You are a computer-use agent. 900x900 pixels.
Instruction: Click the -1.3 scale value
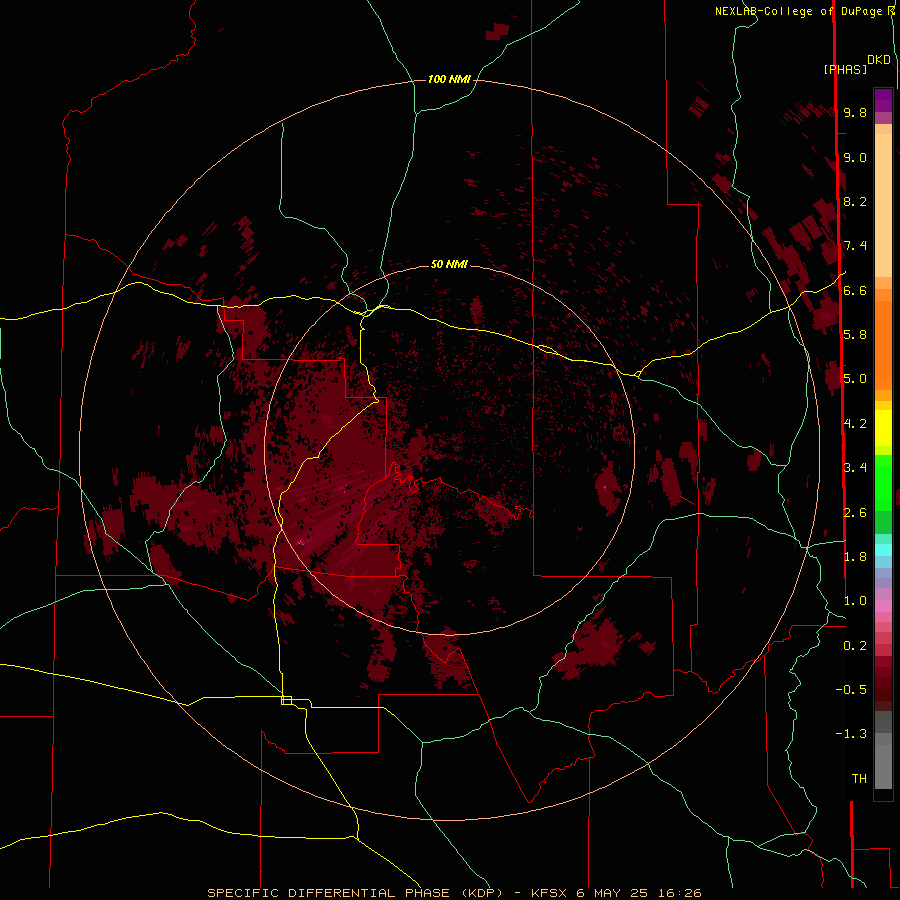(851, 734)
